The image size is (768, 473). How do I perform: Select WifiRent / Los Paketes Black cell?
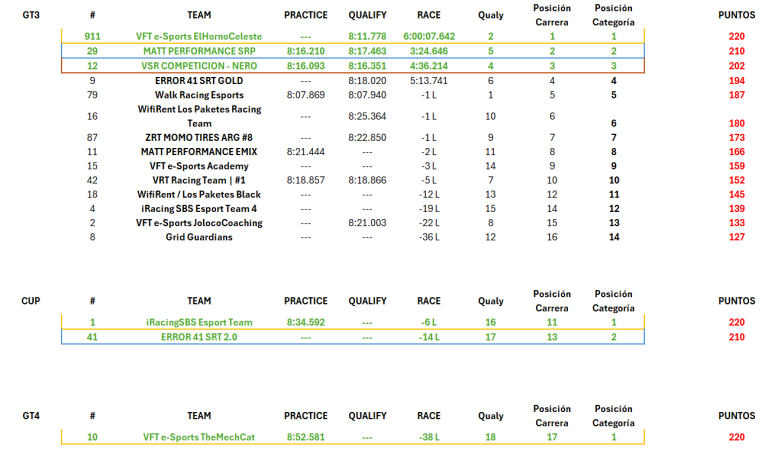click(199, 194)
